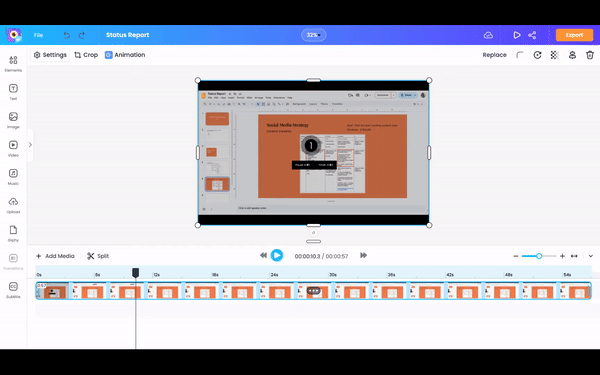Click the 42s mark on timeline ruler
600x375 pixels.
tap(450, 275)
